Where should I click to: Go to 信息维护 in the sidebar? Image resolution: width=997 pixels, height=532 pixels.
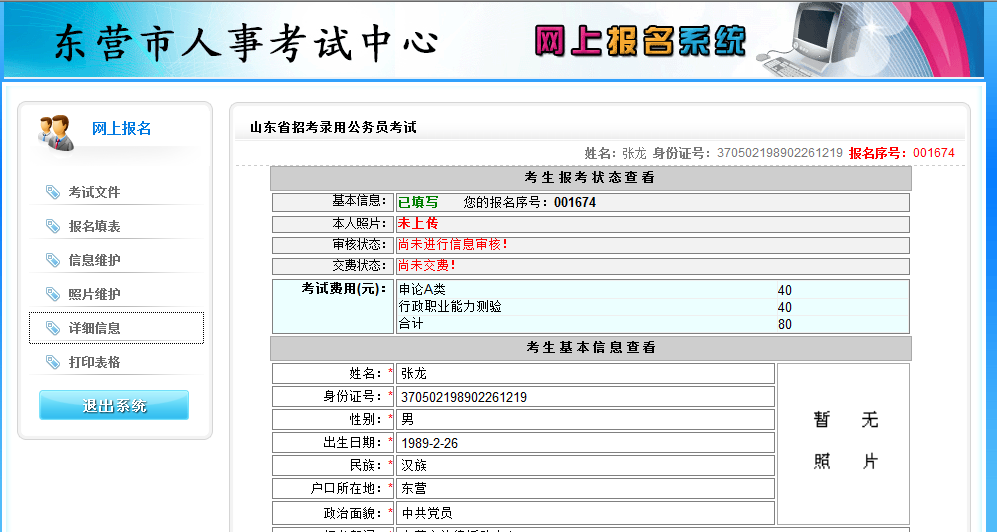coord(94,260)
